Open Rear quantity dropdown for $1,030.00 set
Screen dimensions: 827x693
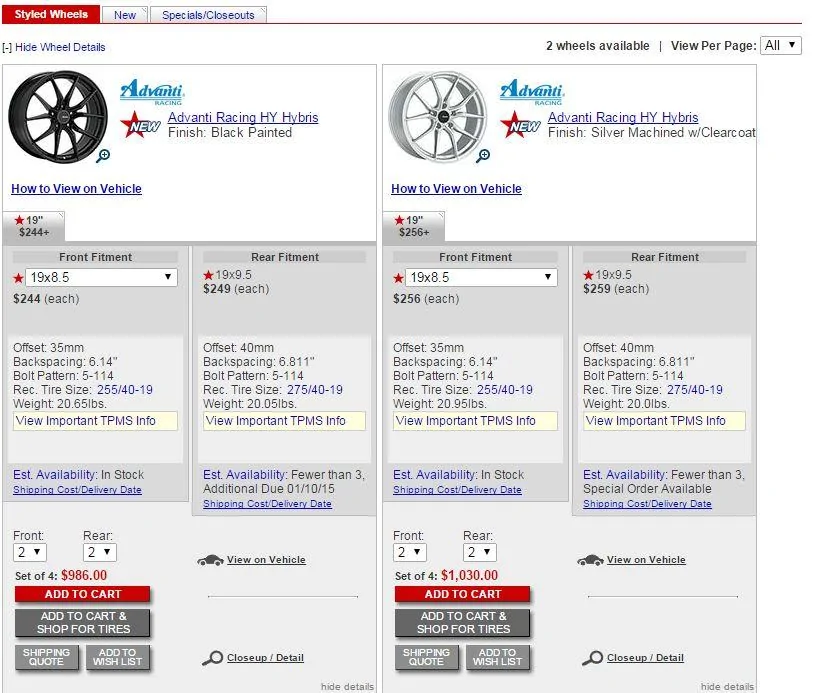pyautogui.click(x=479, y=552)
